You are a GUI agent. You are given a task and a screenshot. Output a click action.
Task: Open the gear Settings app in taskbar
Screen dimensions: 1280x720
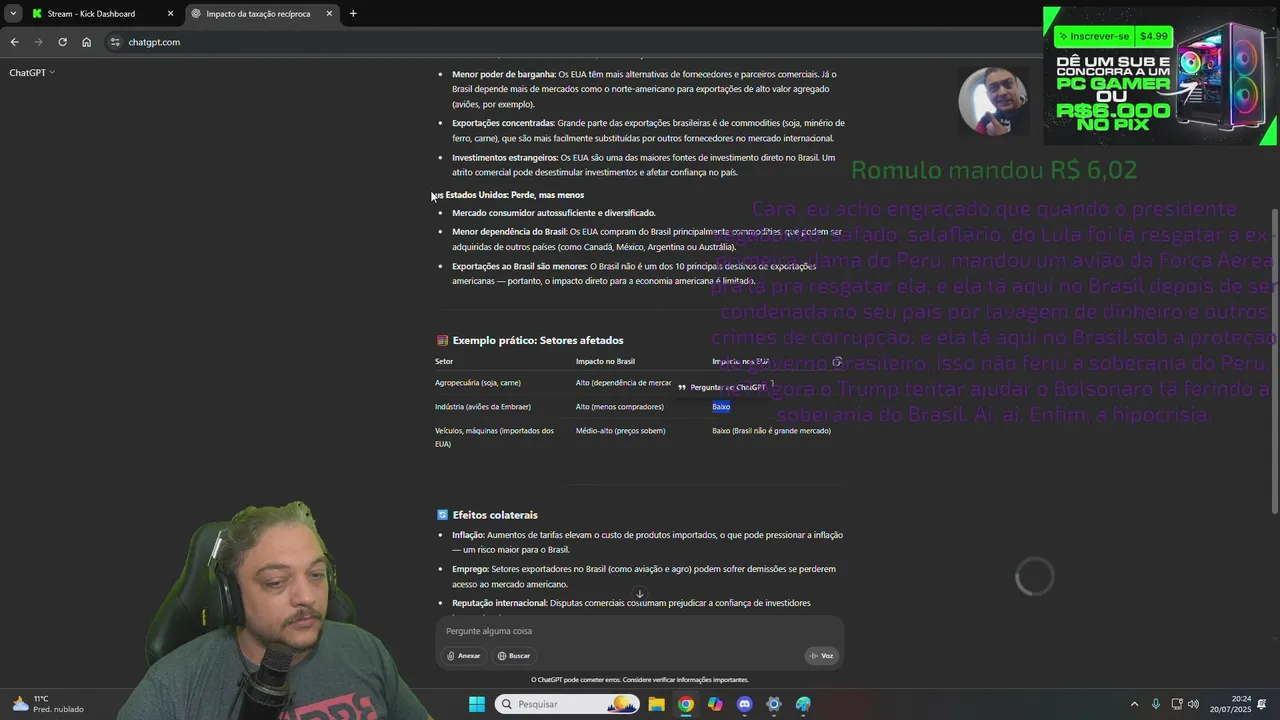click(773, 704)
